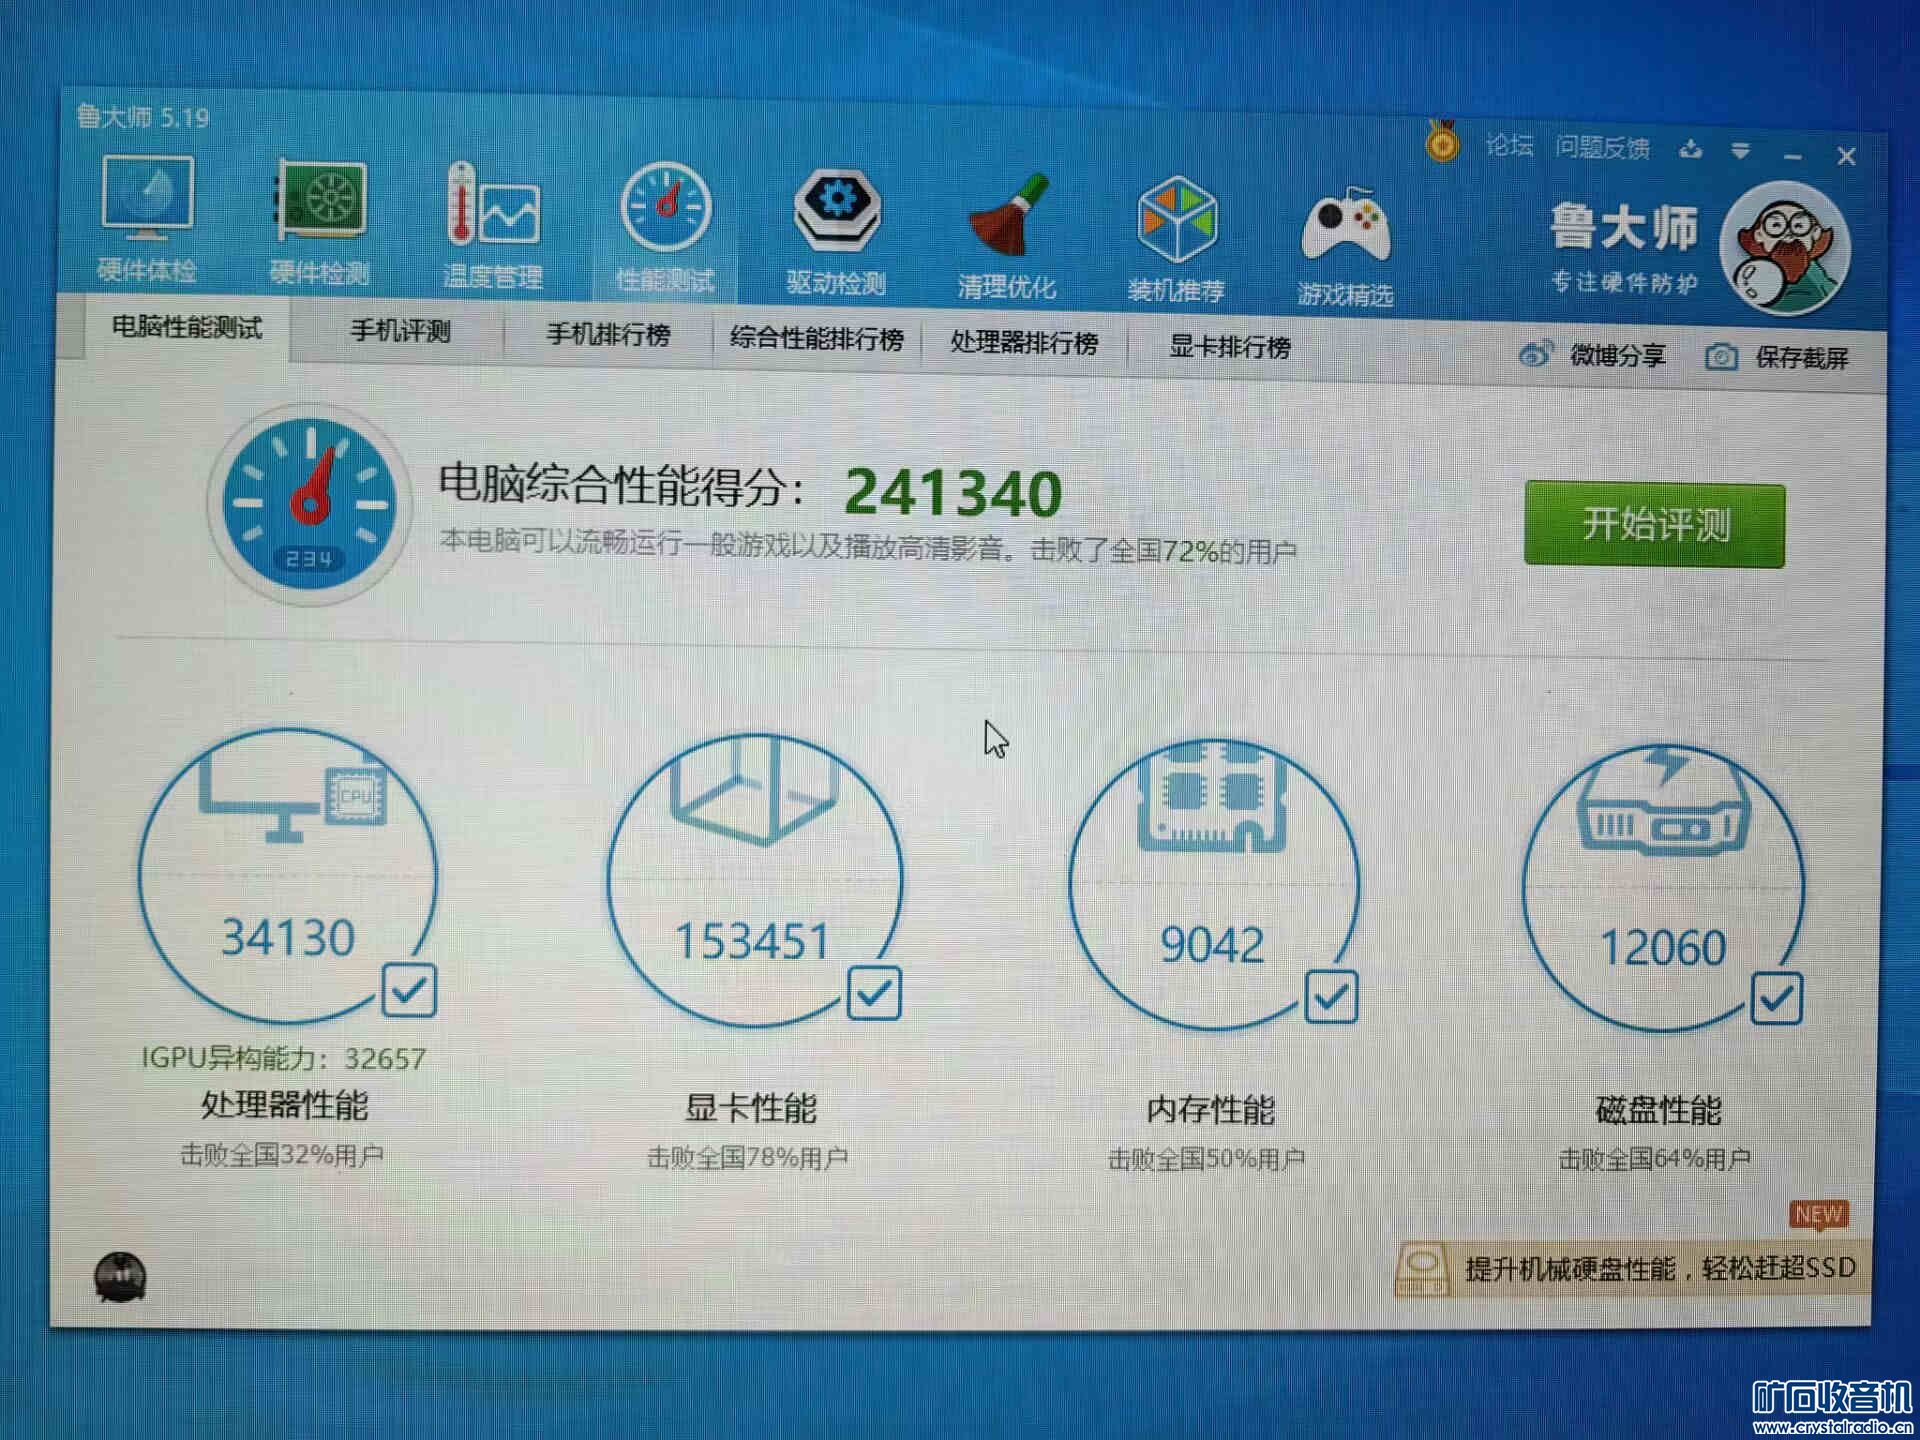1920x1440 pixels.
Task: Toggle the 内存性能 checkbox
Action: (x=1331, y=996)
